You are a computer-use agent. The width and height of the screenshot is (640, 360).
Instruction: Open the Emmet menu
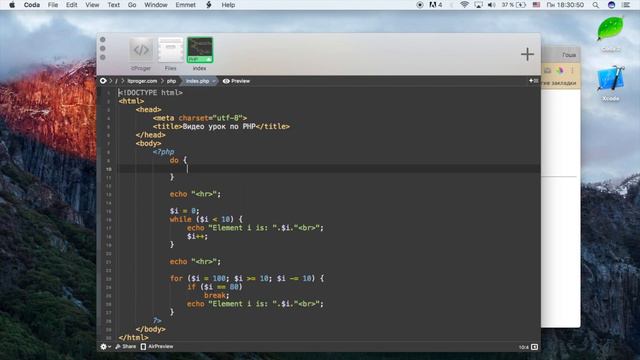coord(186,5)
